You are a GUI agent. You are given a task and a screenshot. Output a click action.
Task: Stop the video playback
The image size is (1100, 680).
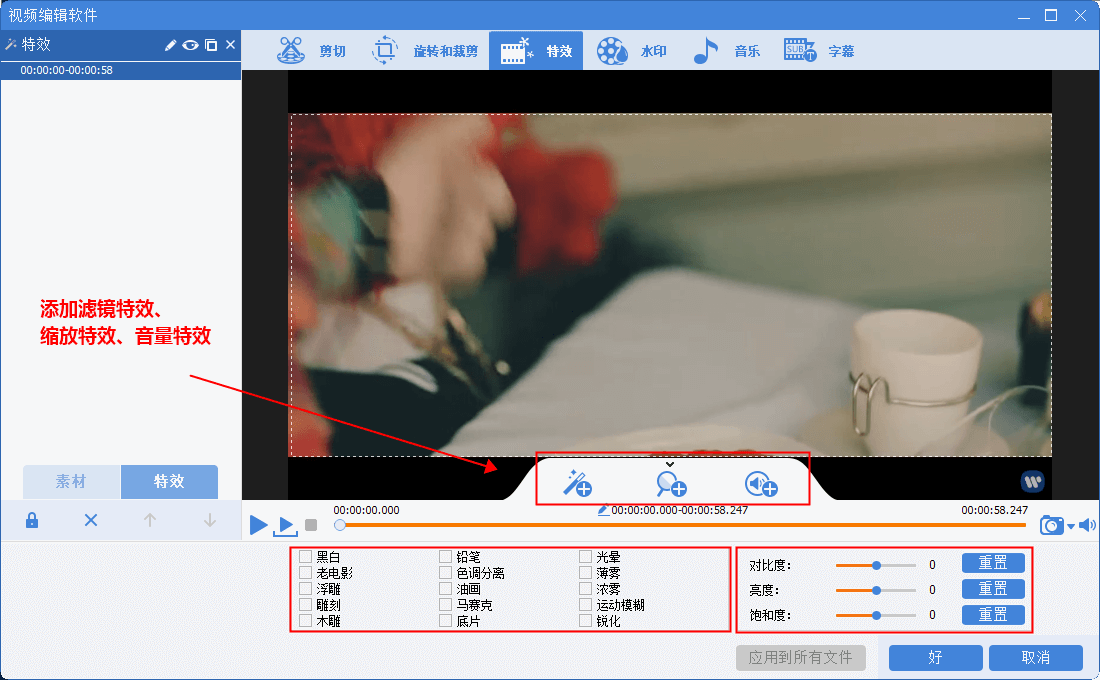(311, 525)
